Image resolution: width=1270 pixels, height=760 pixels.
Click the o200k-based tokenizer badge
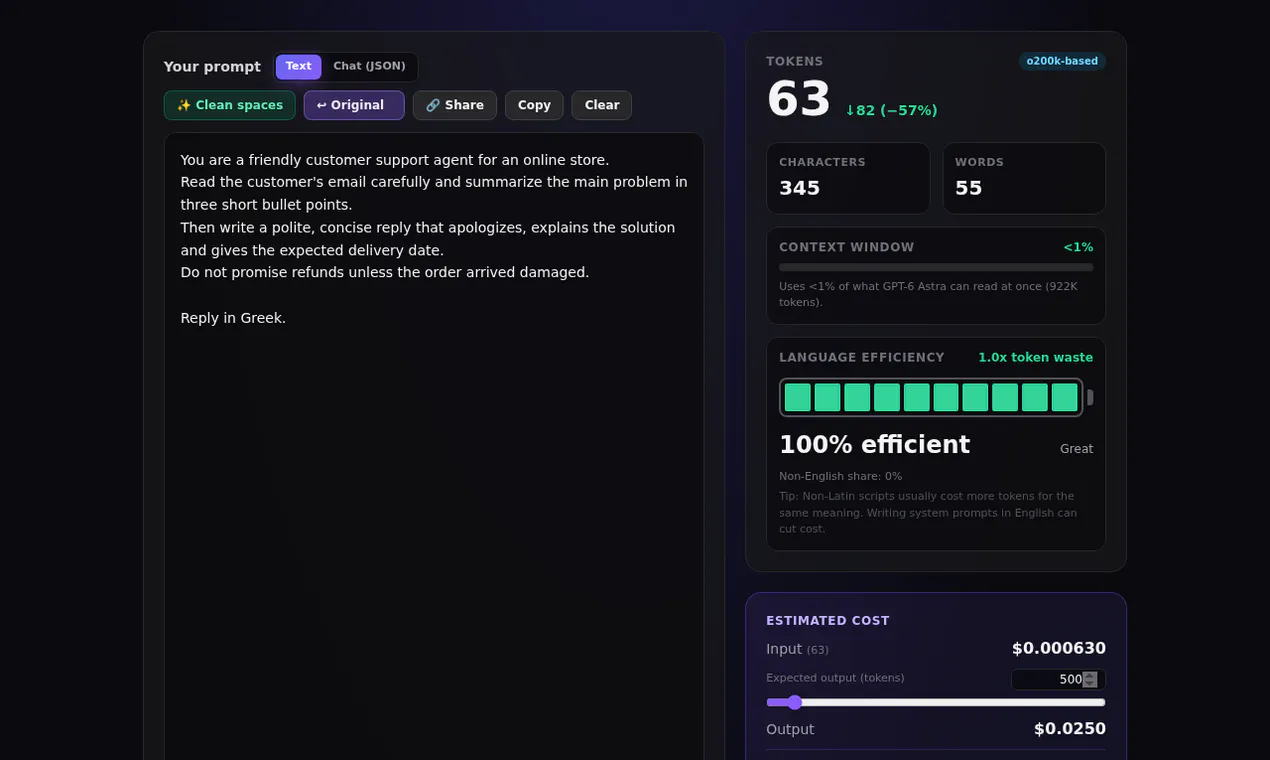click(x=1062, y=61)
